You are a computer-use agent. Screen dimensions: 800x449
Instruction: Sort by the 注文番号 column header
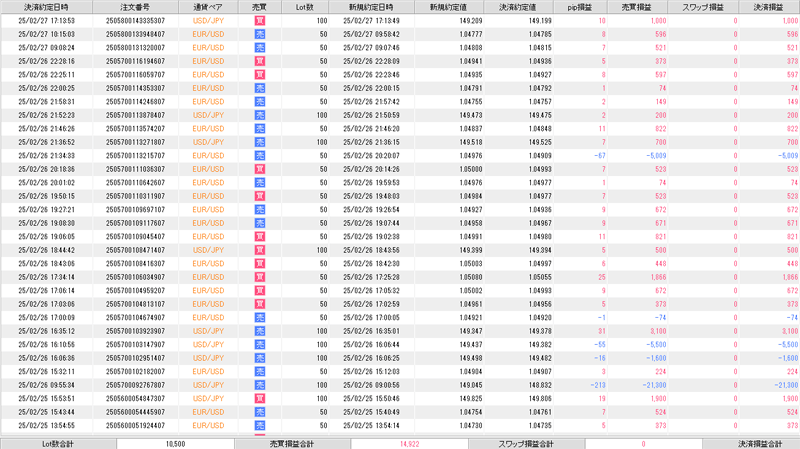click(x=135, y=7)
